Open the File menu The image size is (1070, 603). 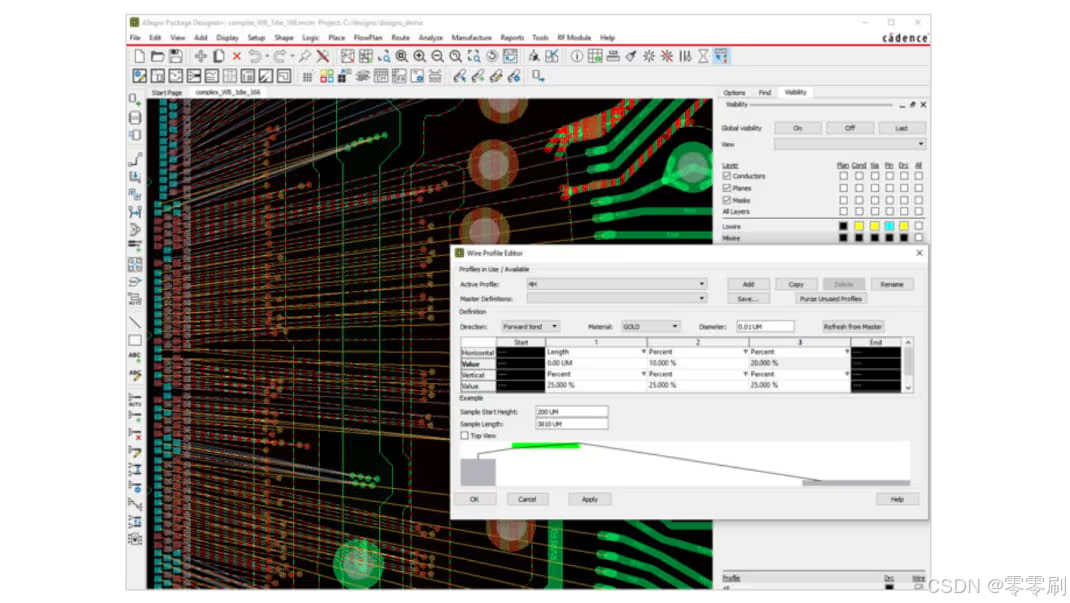[x=135, y=38]
